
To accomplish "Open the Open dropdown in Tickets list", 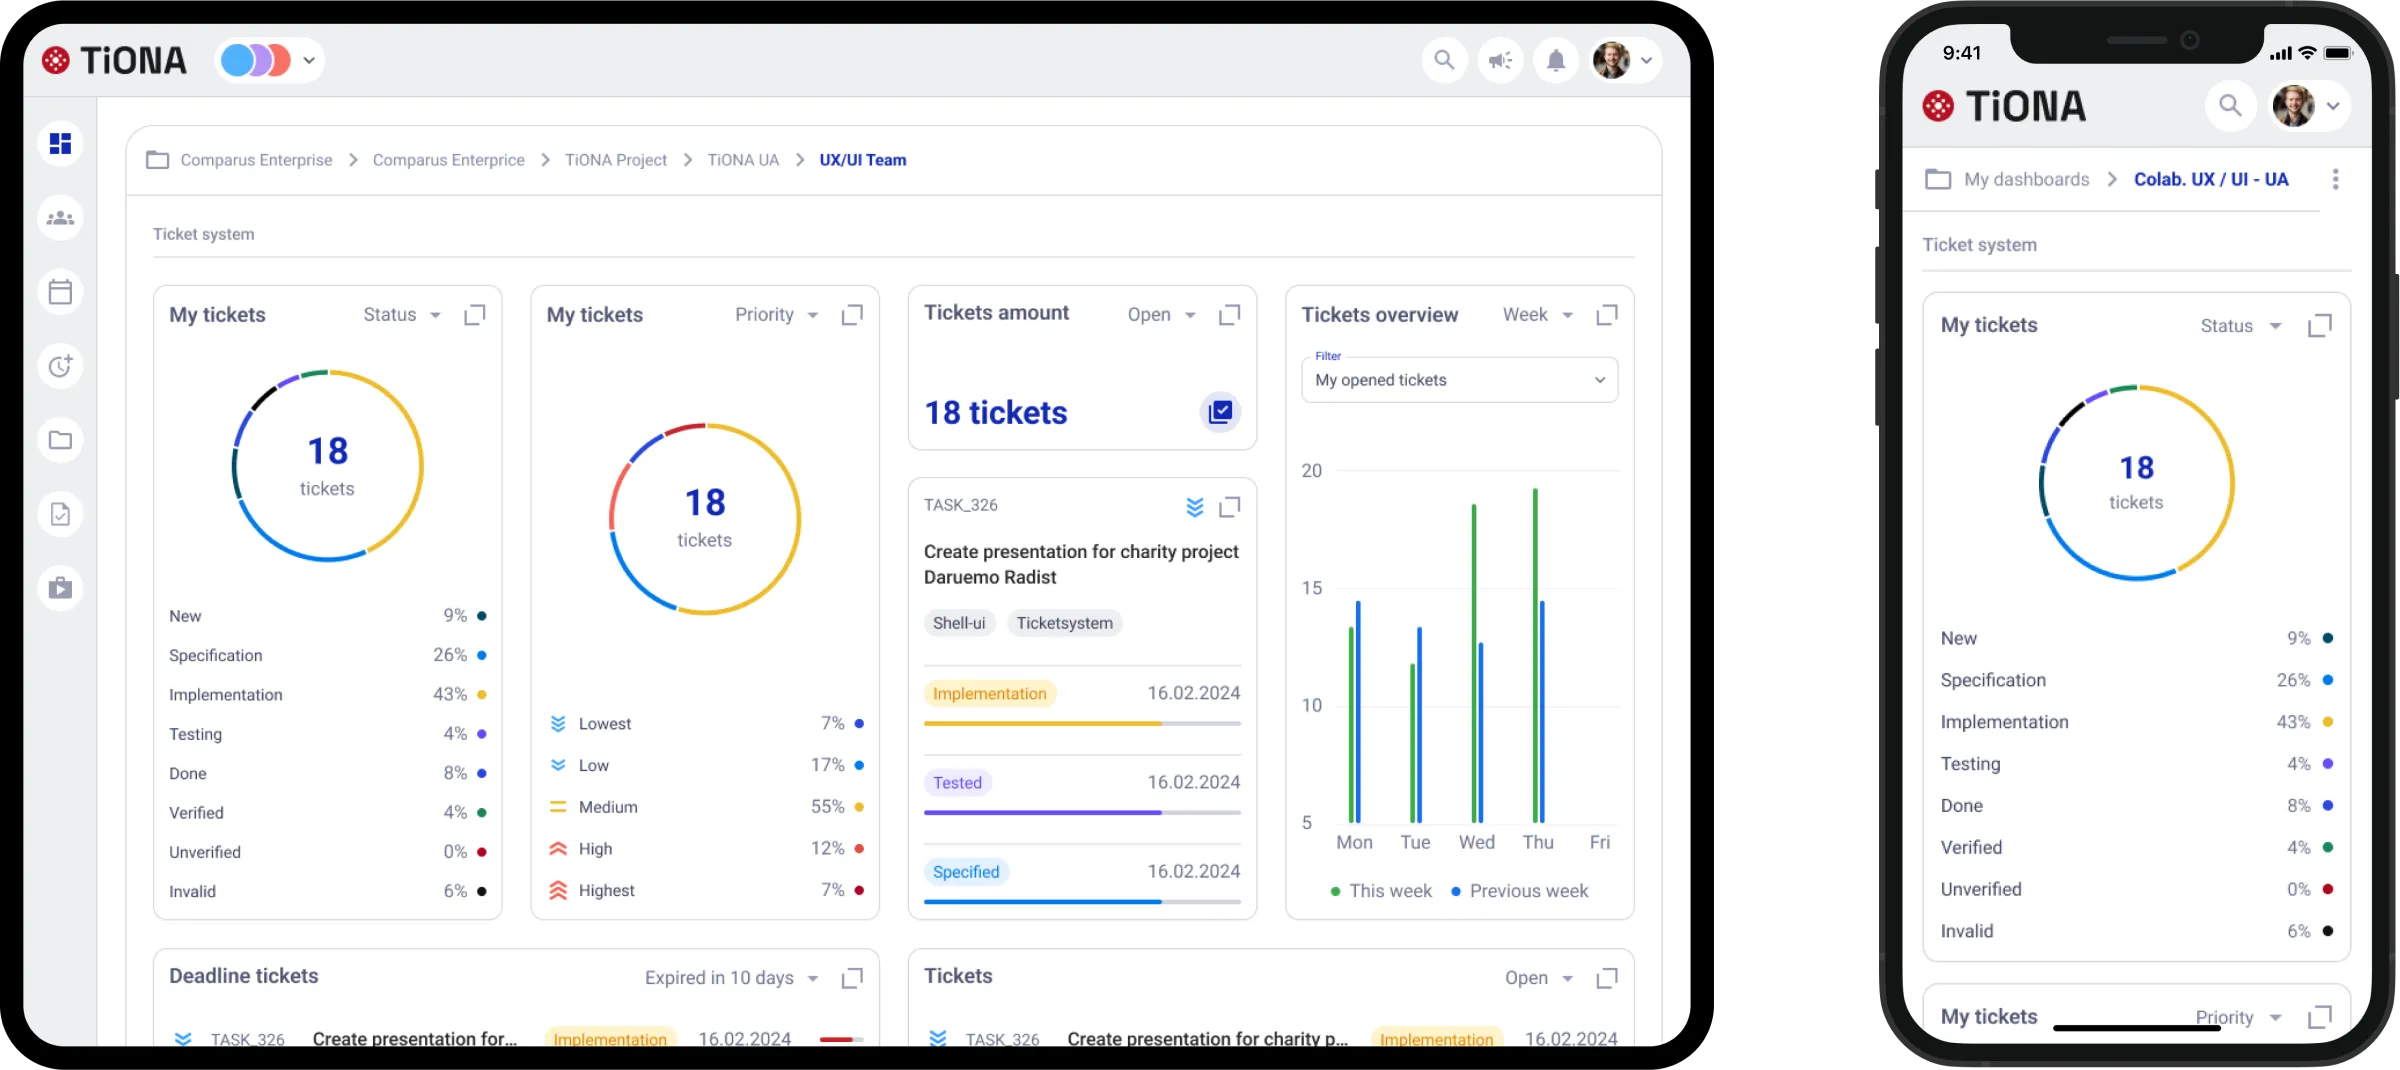I will pyautogui.click(x=1540, y=978).
